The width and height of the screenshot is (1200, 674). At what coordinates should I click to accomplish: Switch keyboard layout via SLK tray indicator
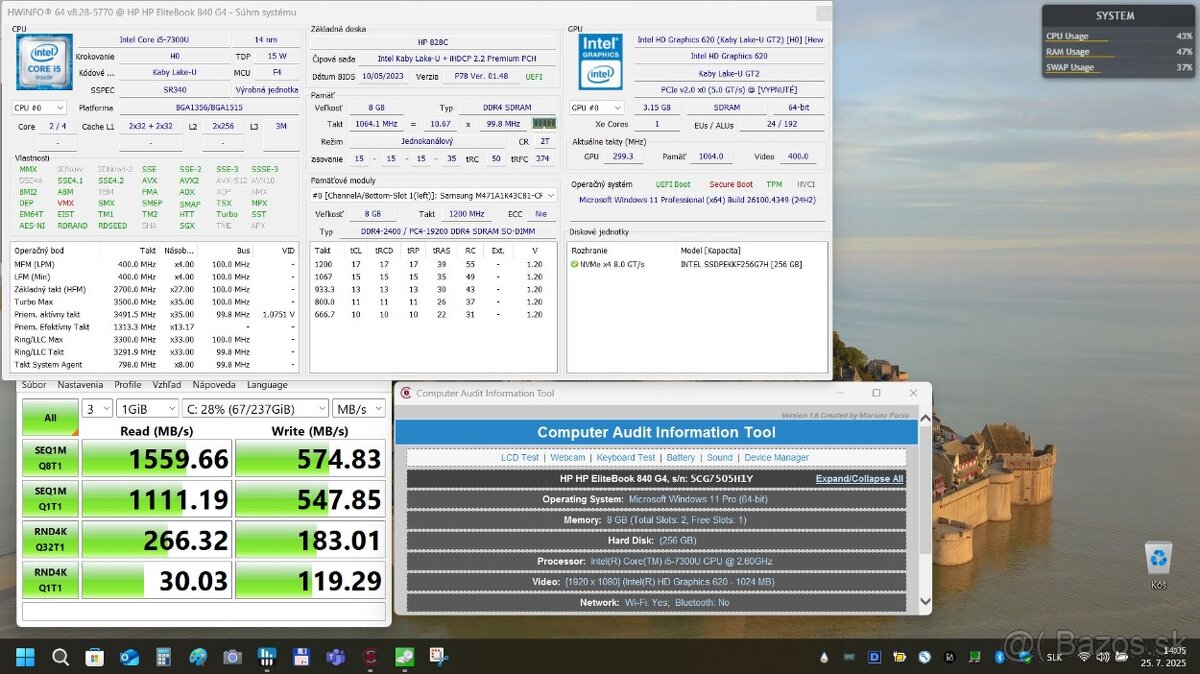(x=1054, y=657)
